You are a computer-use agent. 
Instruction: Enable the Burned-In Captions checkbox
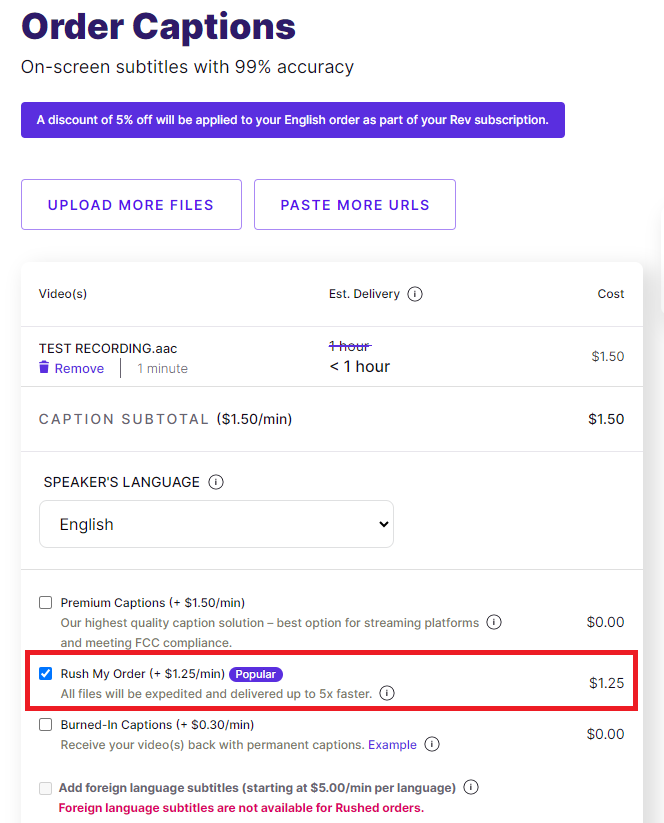[x=46, y=725]
